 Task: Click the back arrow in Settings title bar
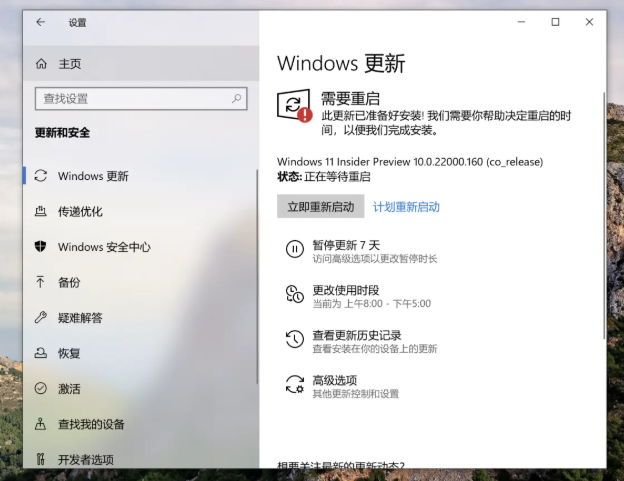point(41,22)
